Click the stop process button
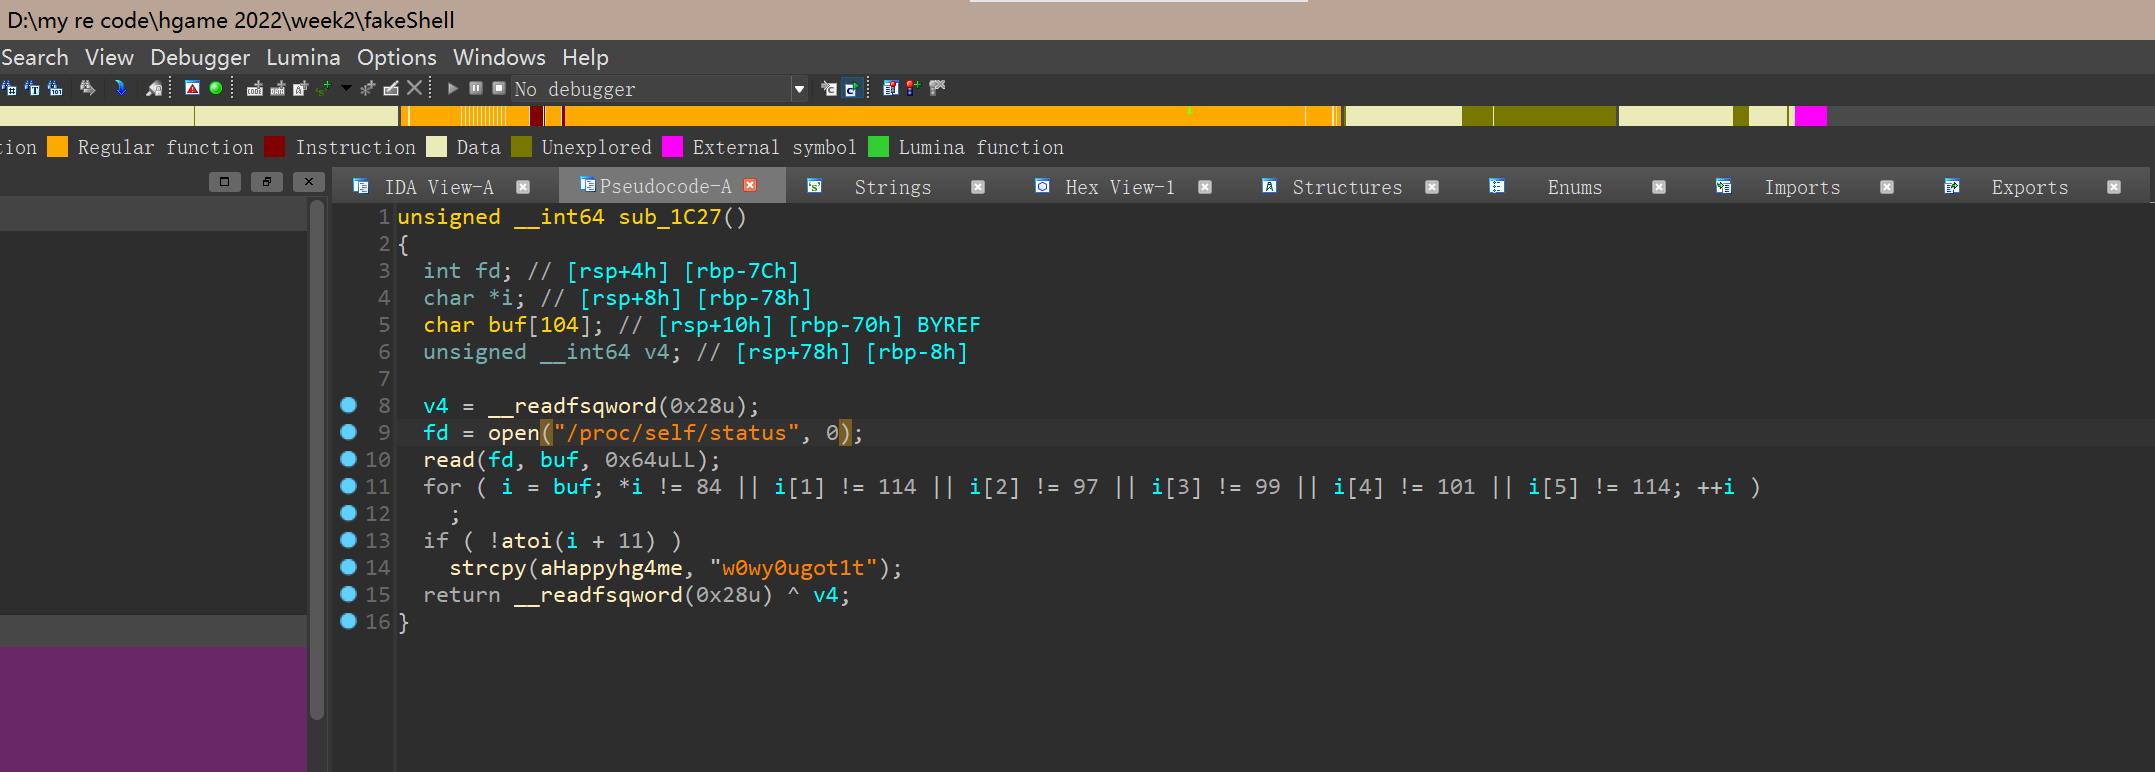 click(x=498, y=88)
